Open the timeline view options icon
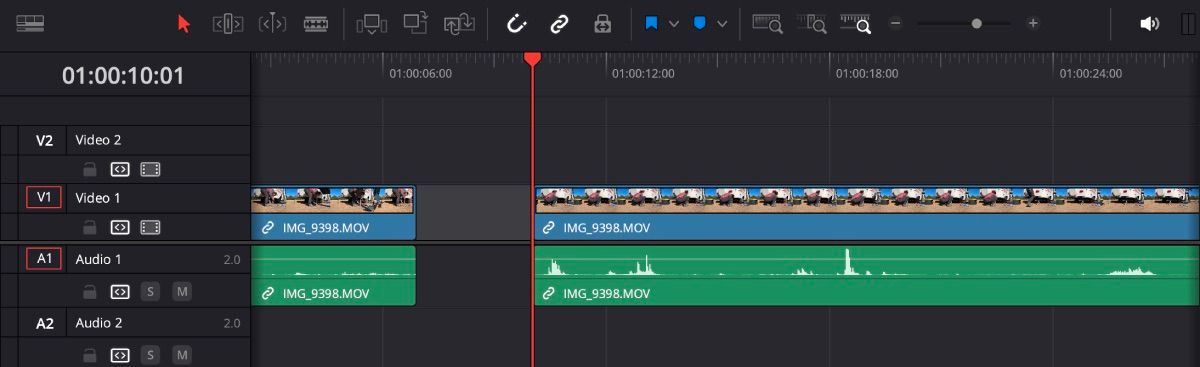 (x=30, y=23)
